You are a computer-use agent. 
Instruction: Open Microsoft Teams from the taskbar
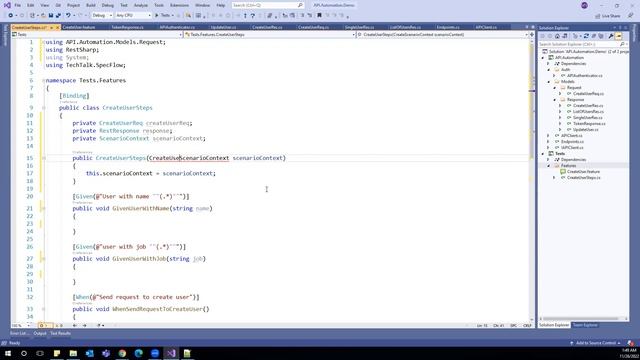click(x=106, y=353)
